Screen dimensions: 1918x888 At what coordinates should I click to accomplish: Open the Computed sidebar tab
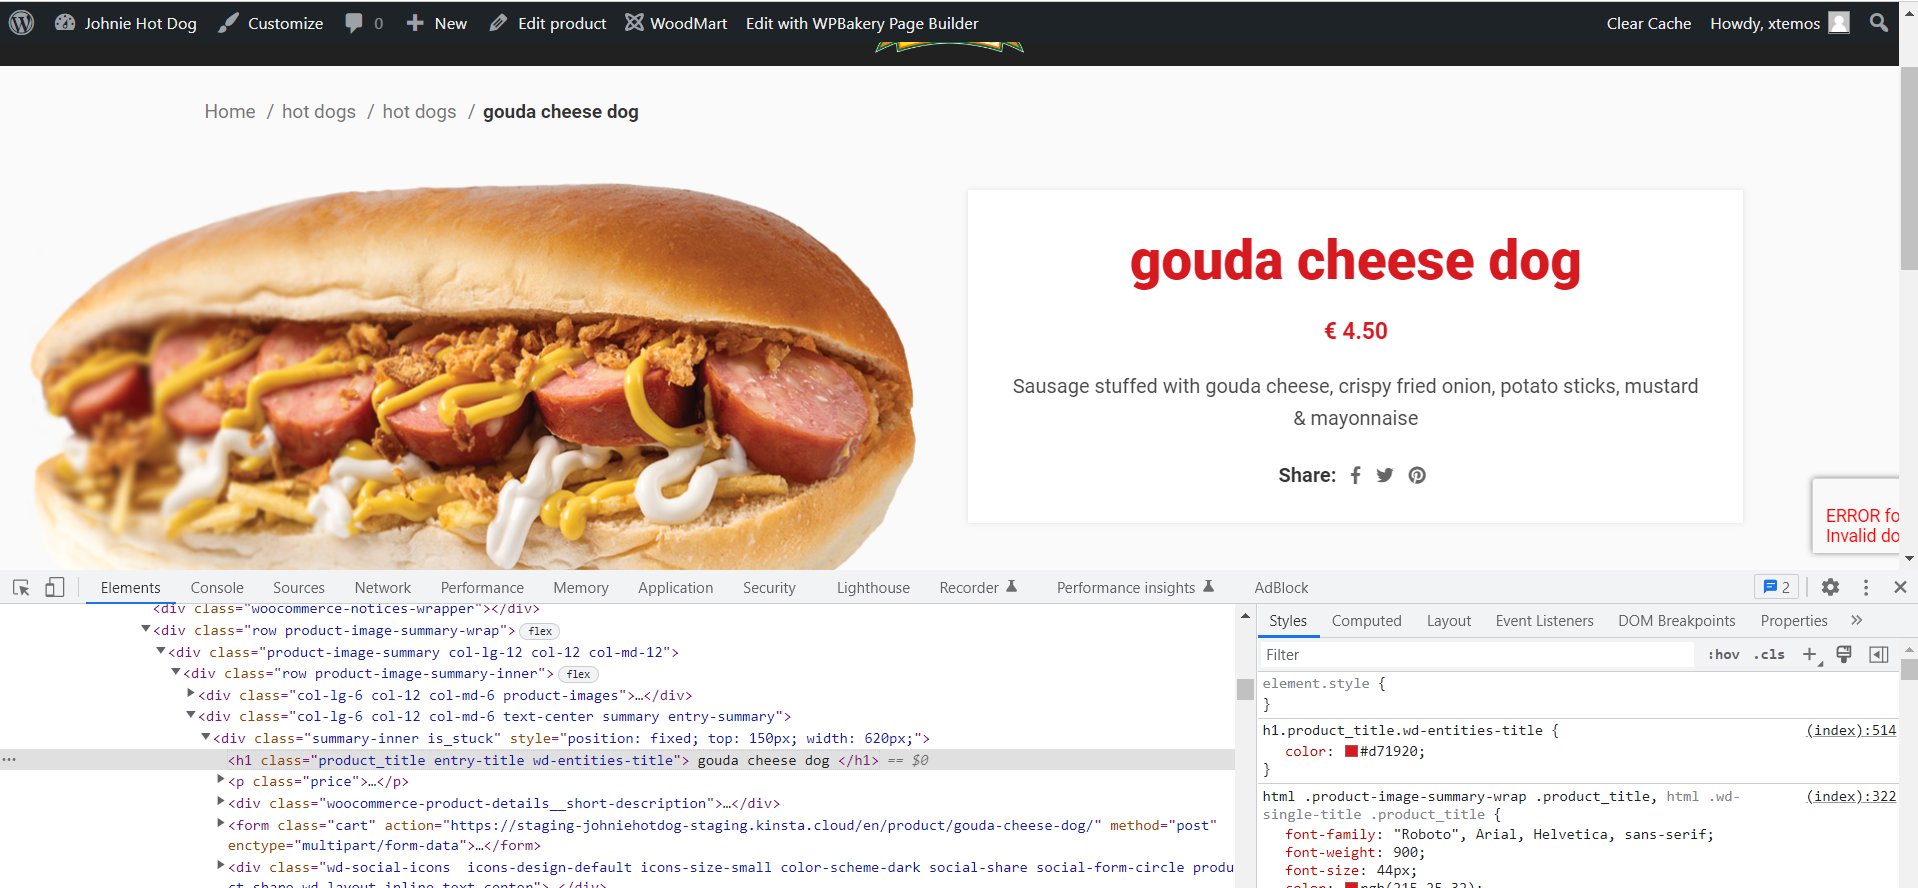click(x=1366, y=621)
